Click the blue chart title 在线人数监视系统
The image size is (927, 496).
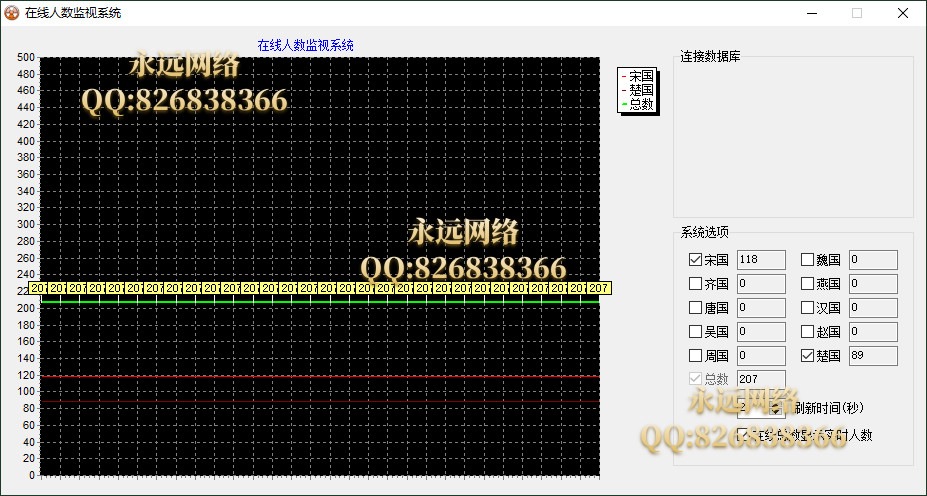pyautogui.click(x=305, y=45)
